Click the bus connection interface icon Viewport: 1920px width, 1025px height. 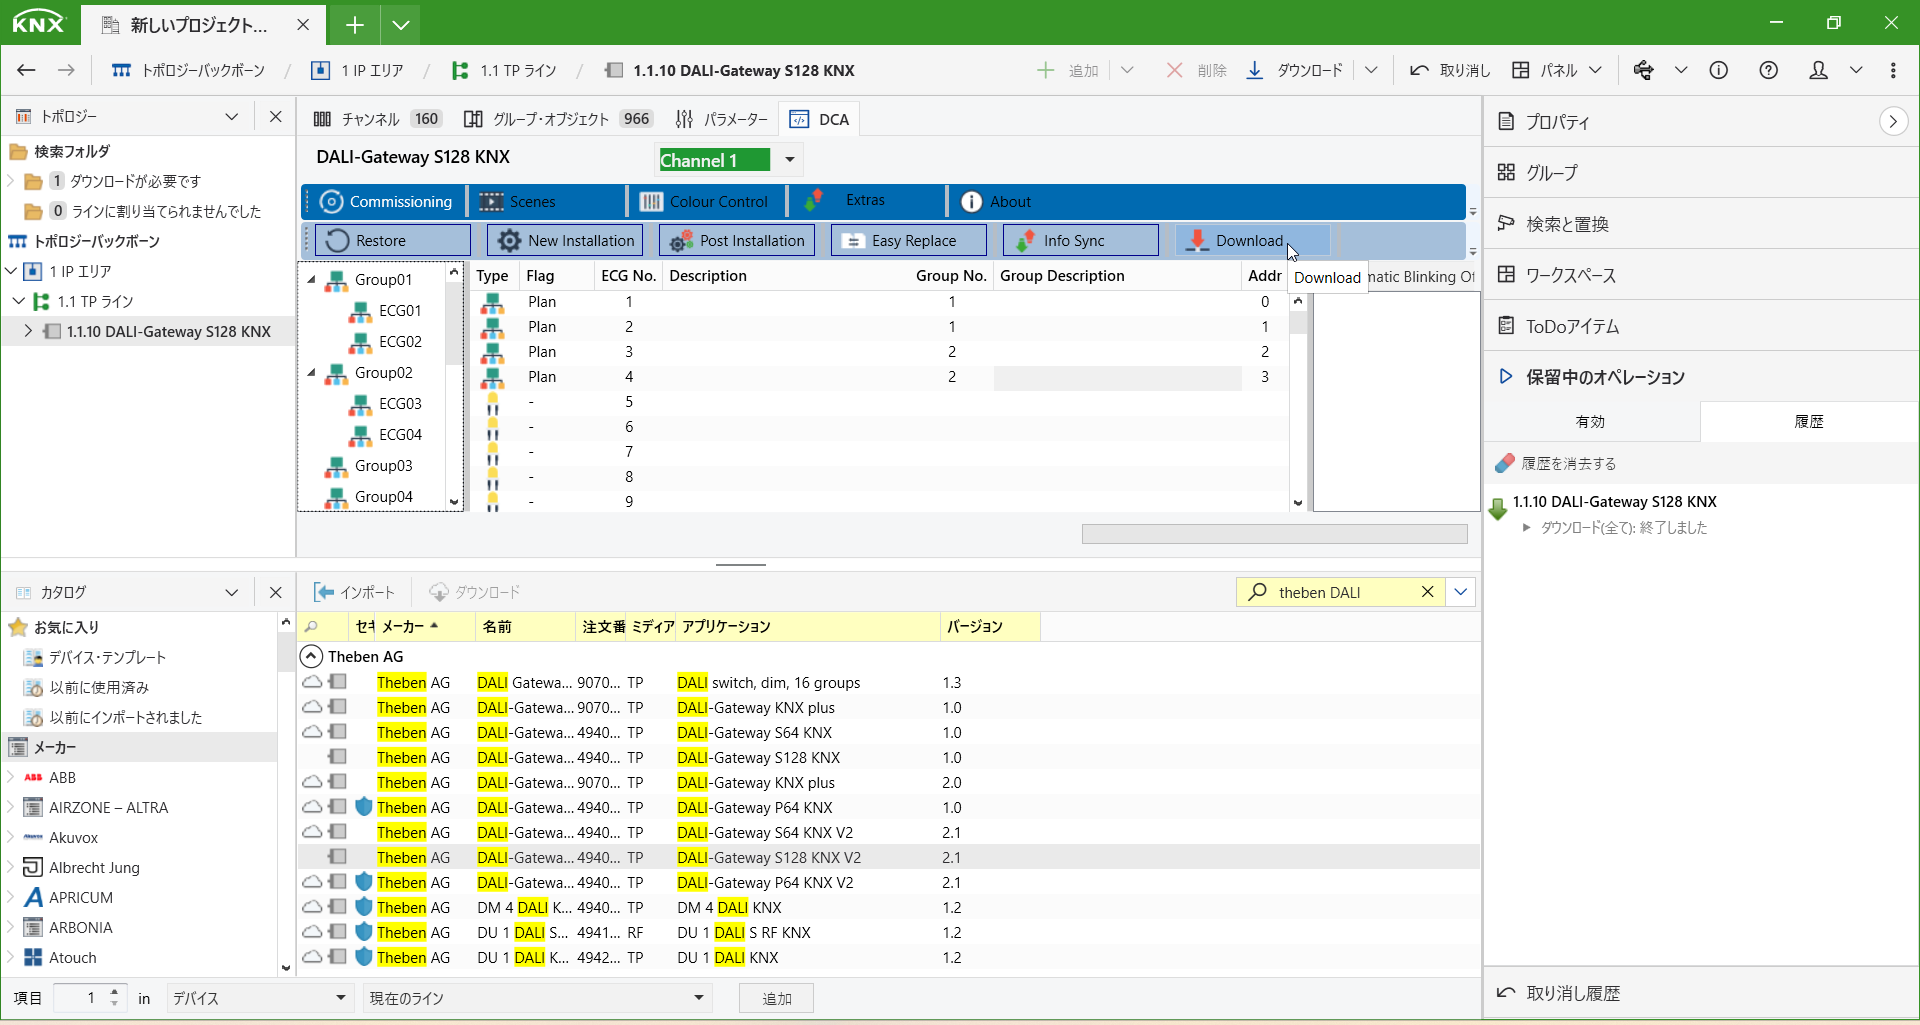point(1643,70)
